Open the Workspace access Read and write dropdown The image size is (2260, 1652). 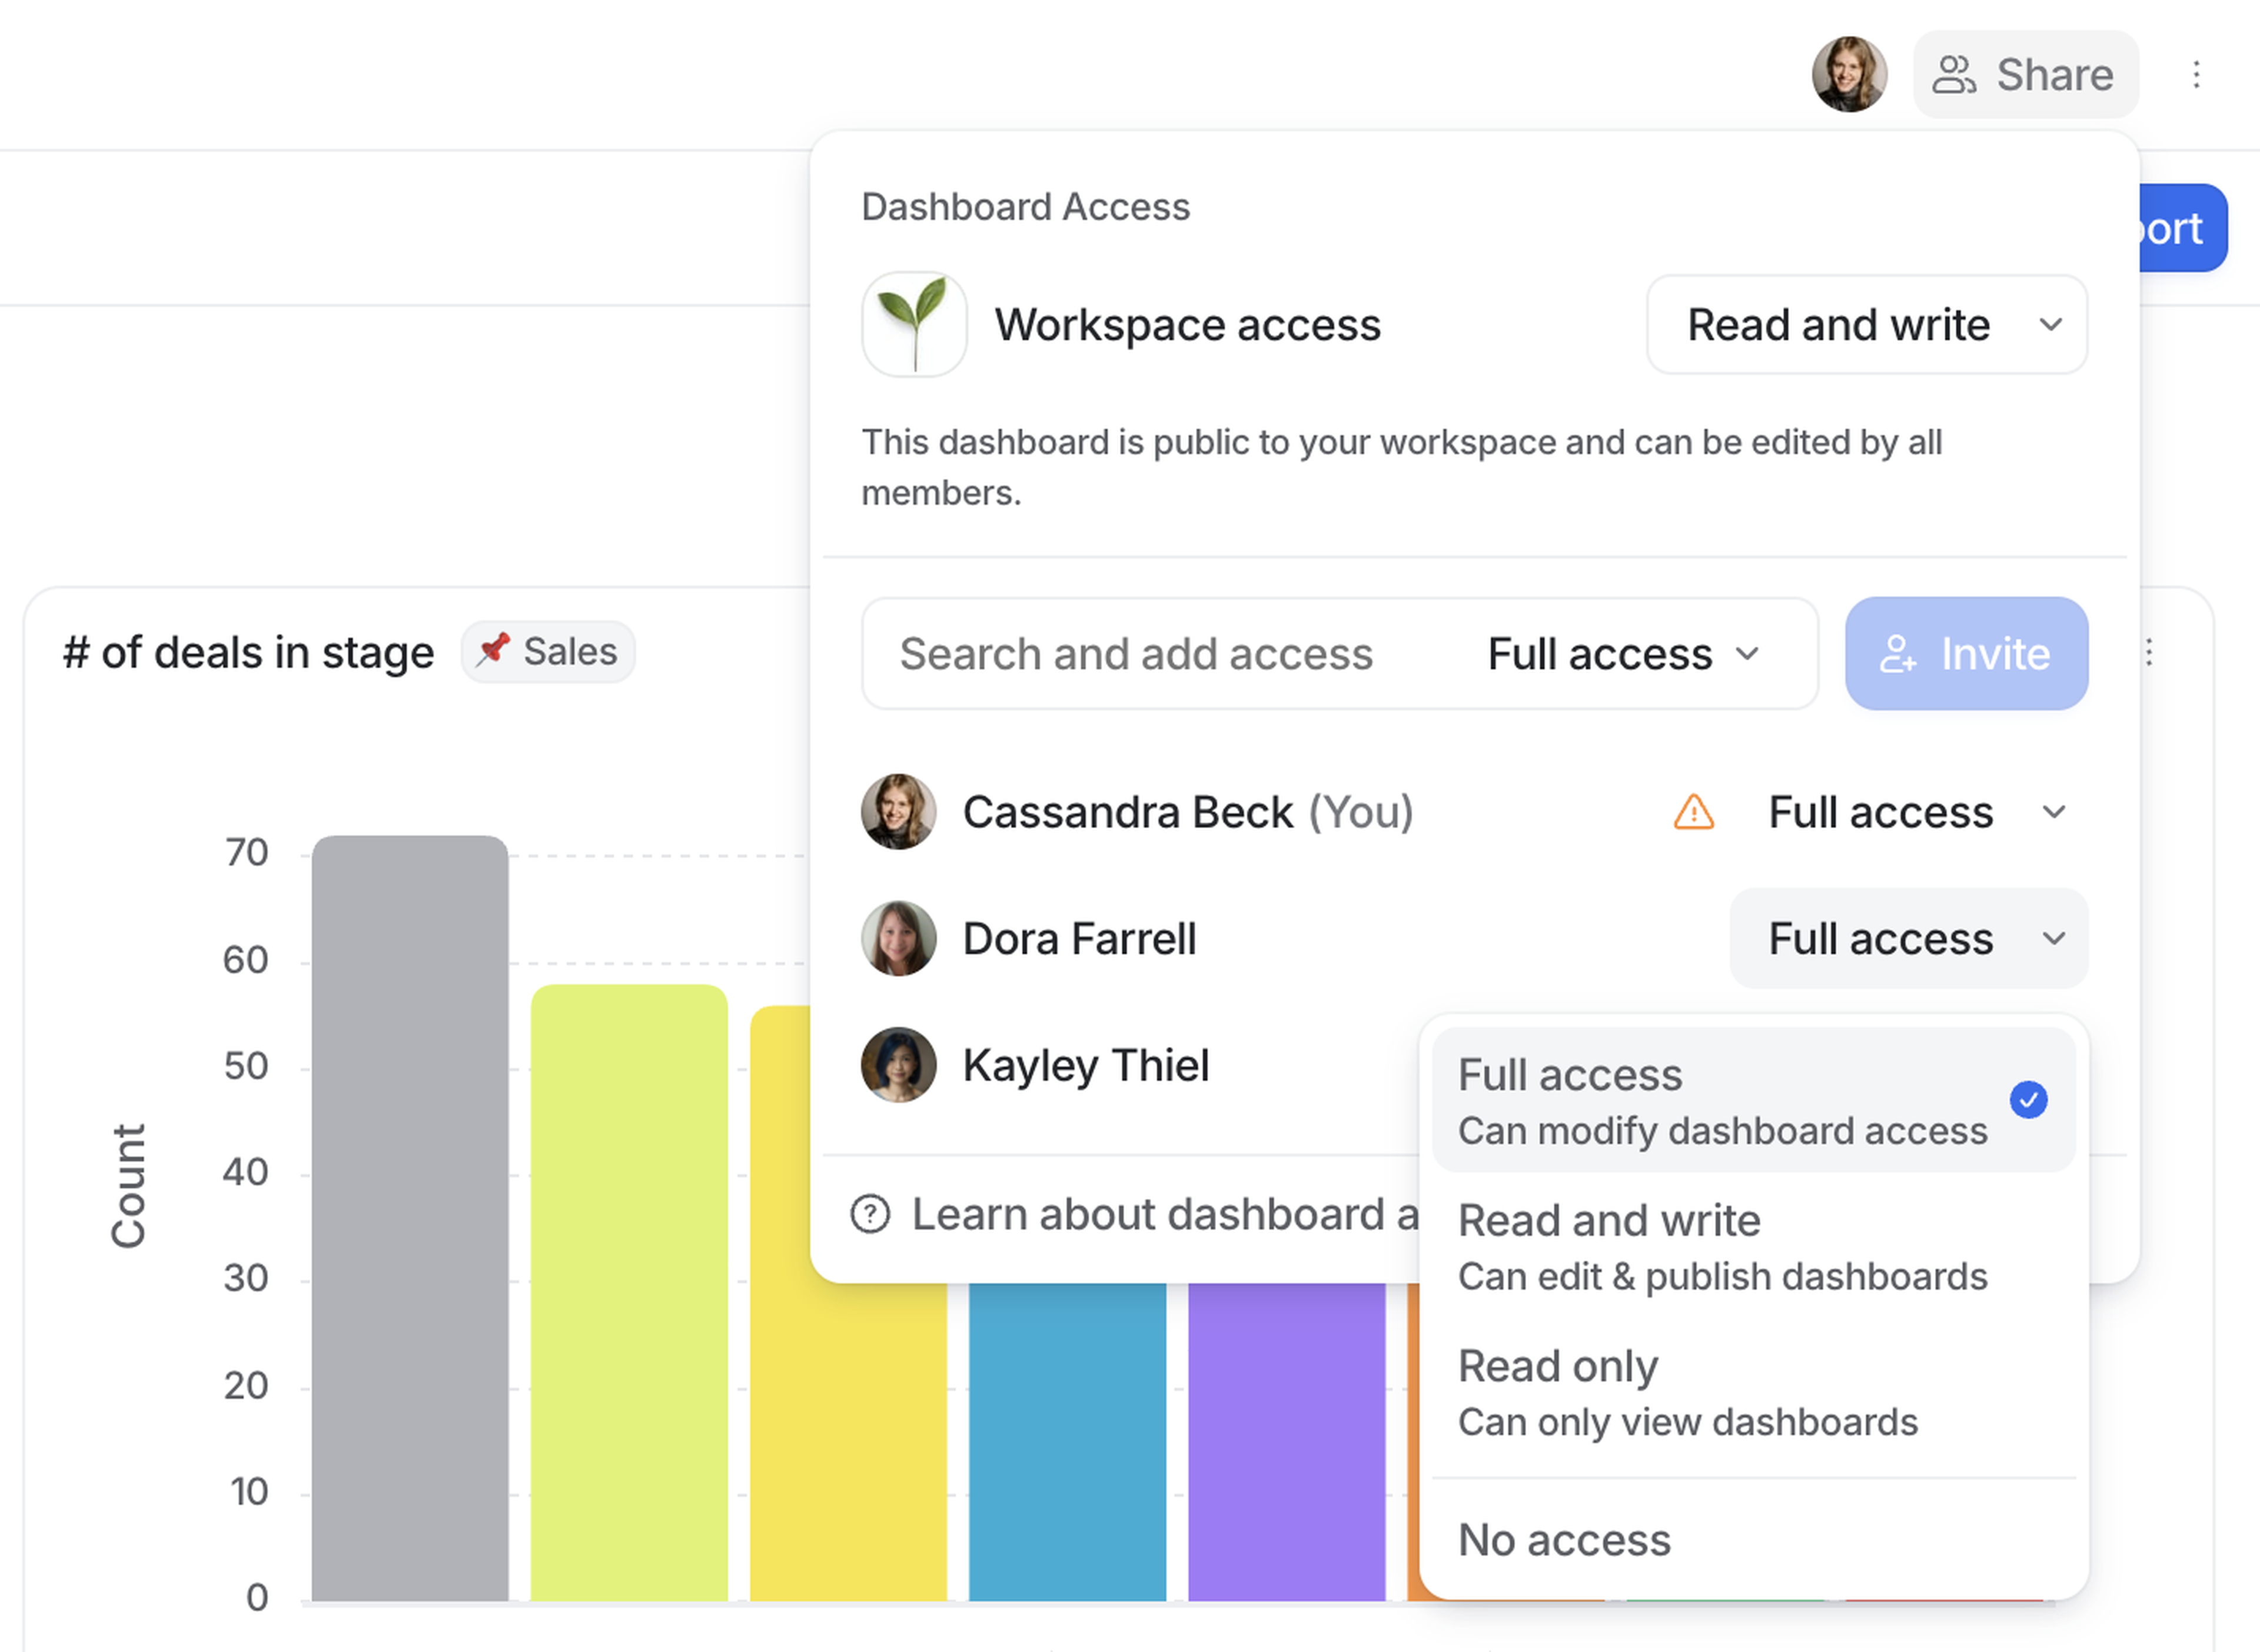pyautogui.click(x=1866, y=325)
